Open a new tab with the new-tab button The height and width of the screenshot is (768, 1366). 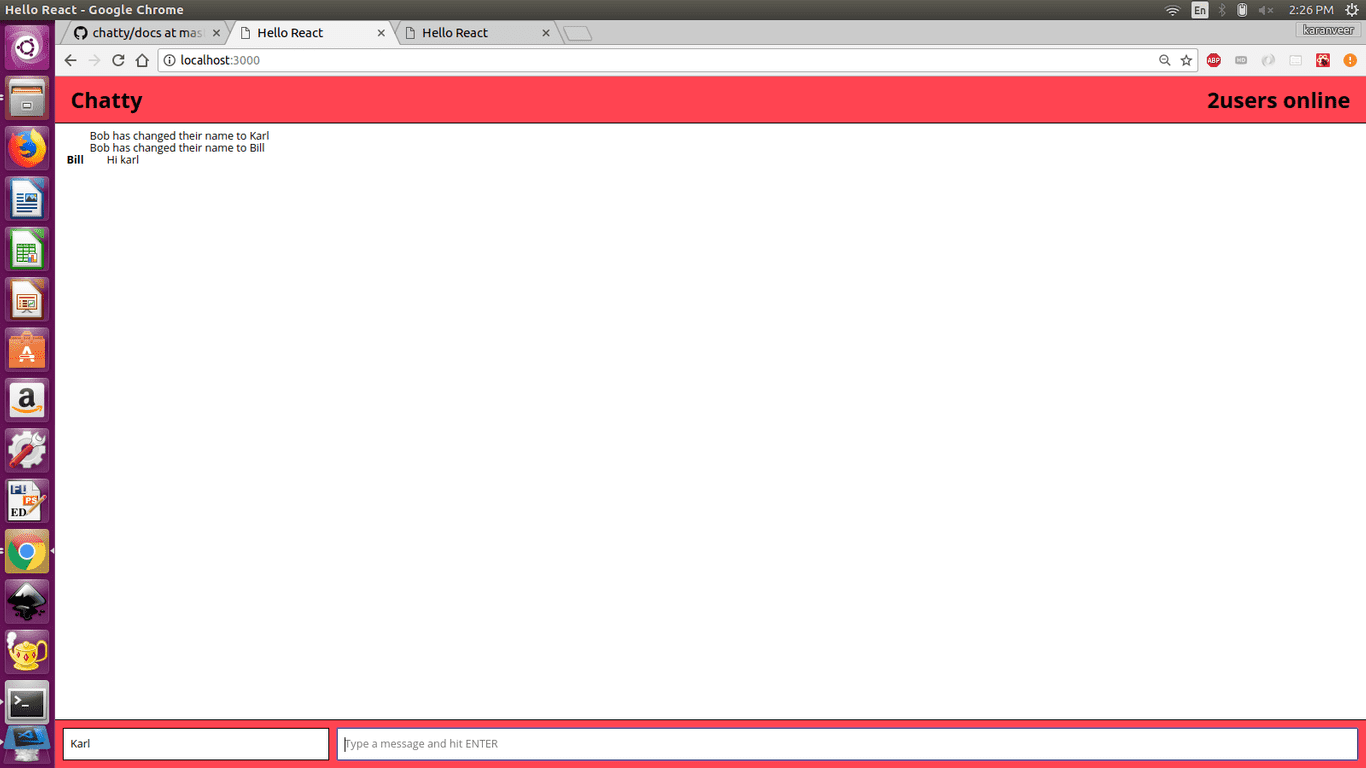coord(578,33)
